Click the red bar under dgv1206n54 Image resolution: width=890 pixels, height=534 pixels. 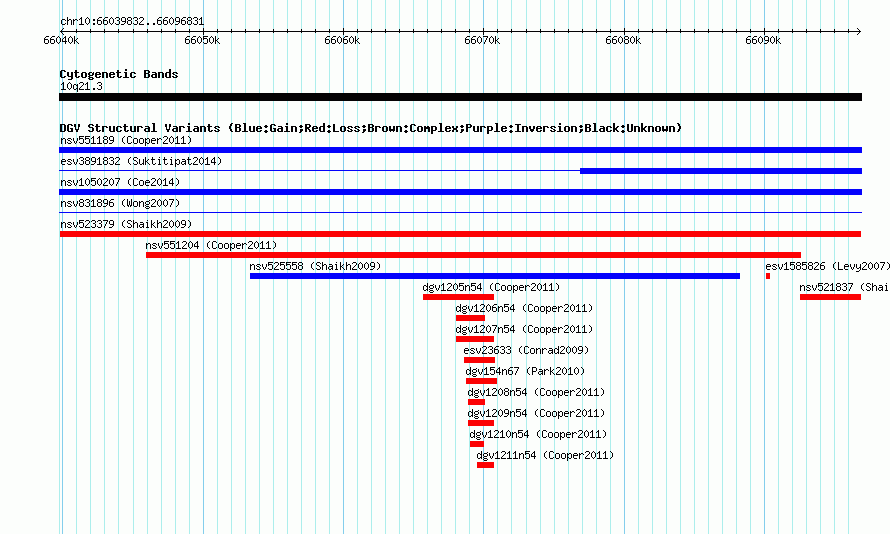(470, 318)
